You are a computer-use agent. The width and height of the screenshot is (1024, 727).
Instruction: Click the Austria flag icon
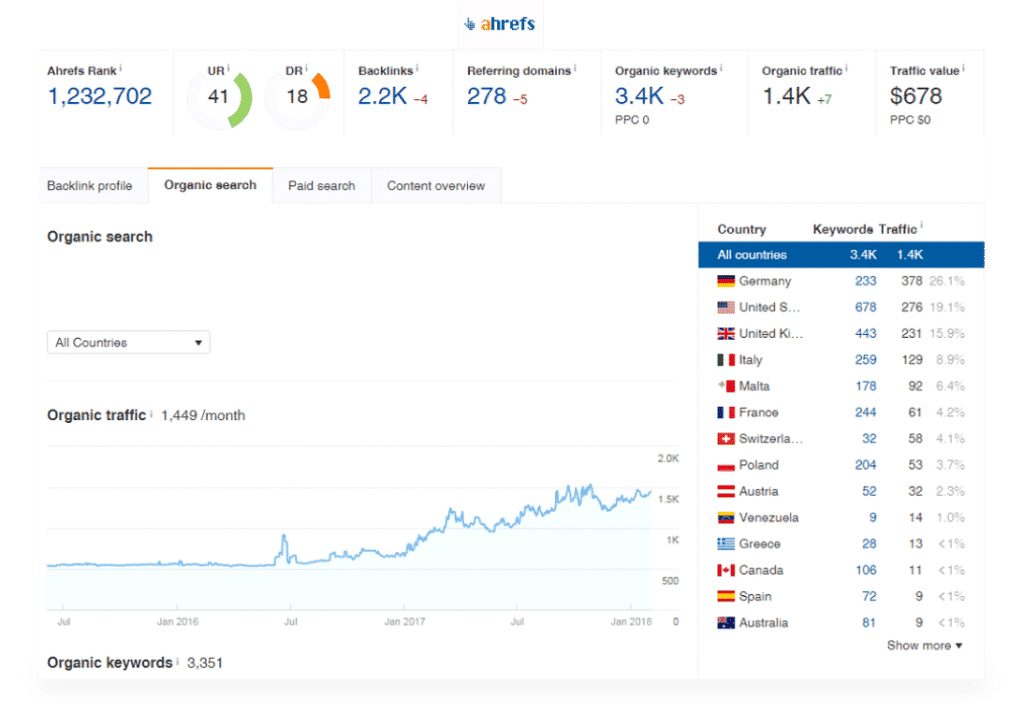click(726, 491)
